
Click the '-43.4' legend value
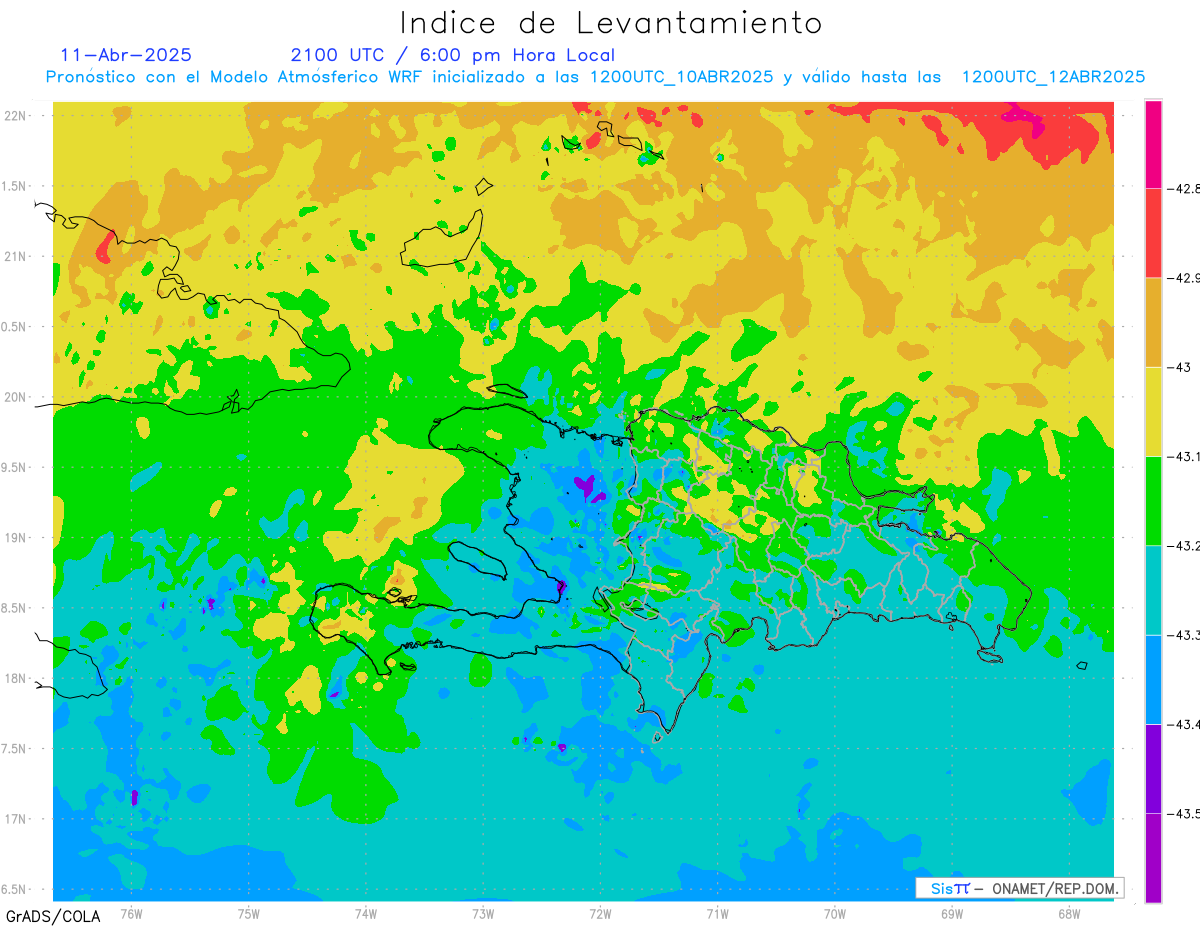click(x=1184, y=723)
